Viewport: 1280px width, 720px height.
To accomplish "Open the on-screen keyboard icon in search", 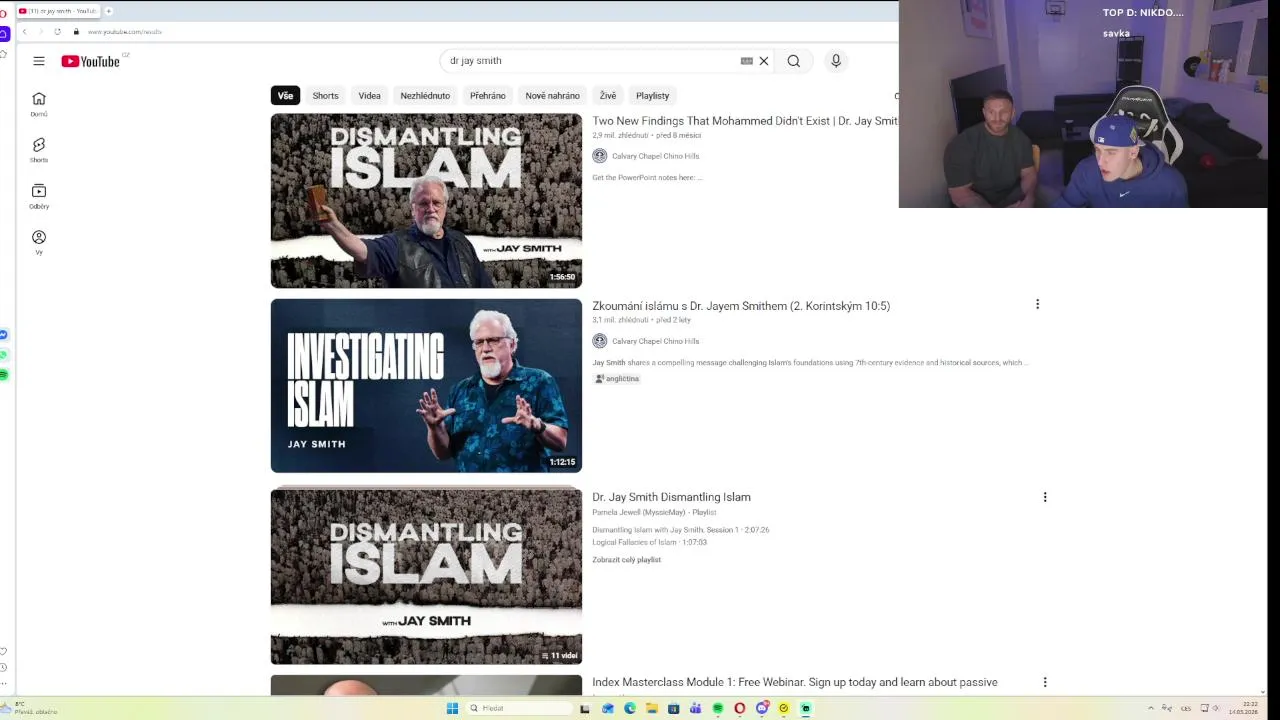I will click(746, 61).
